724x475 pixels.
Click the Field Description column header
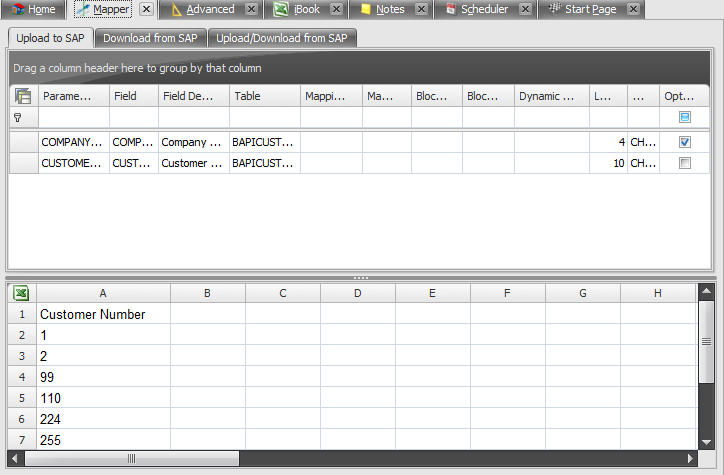click(193, 97)
